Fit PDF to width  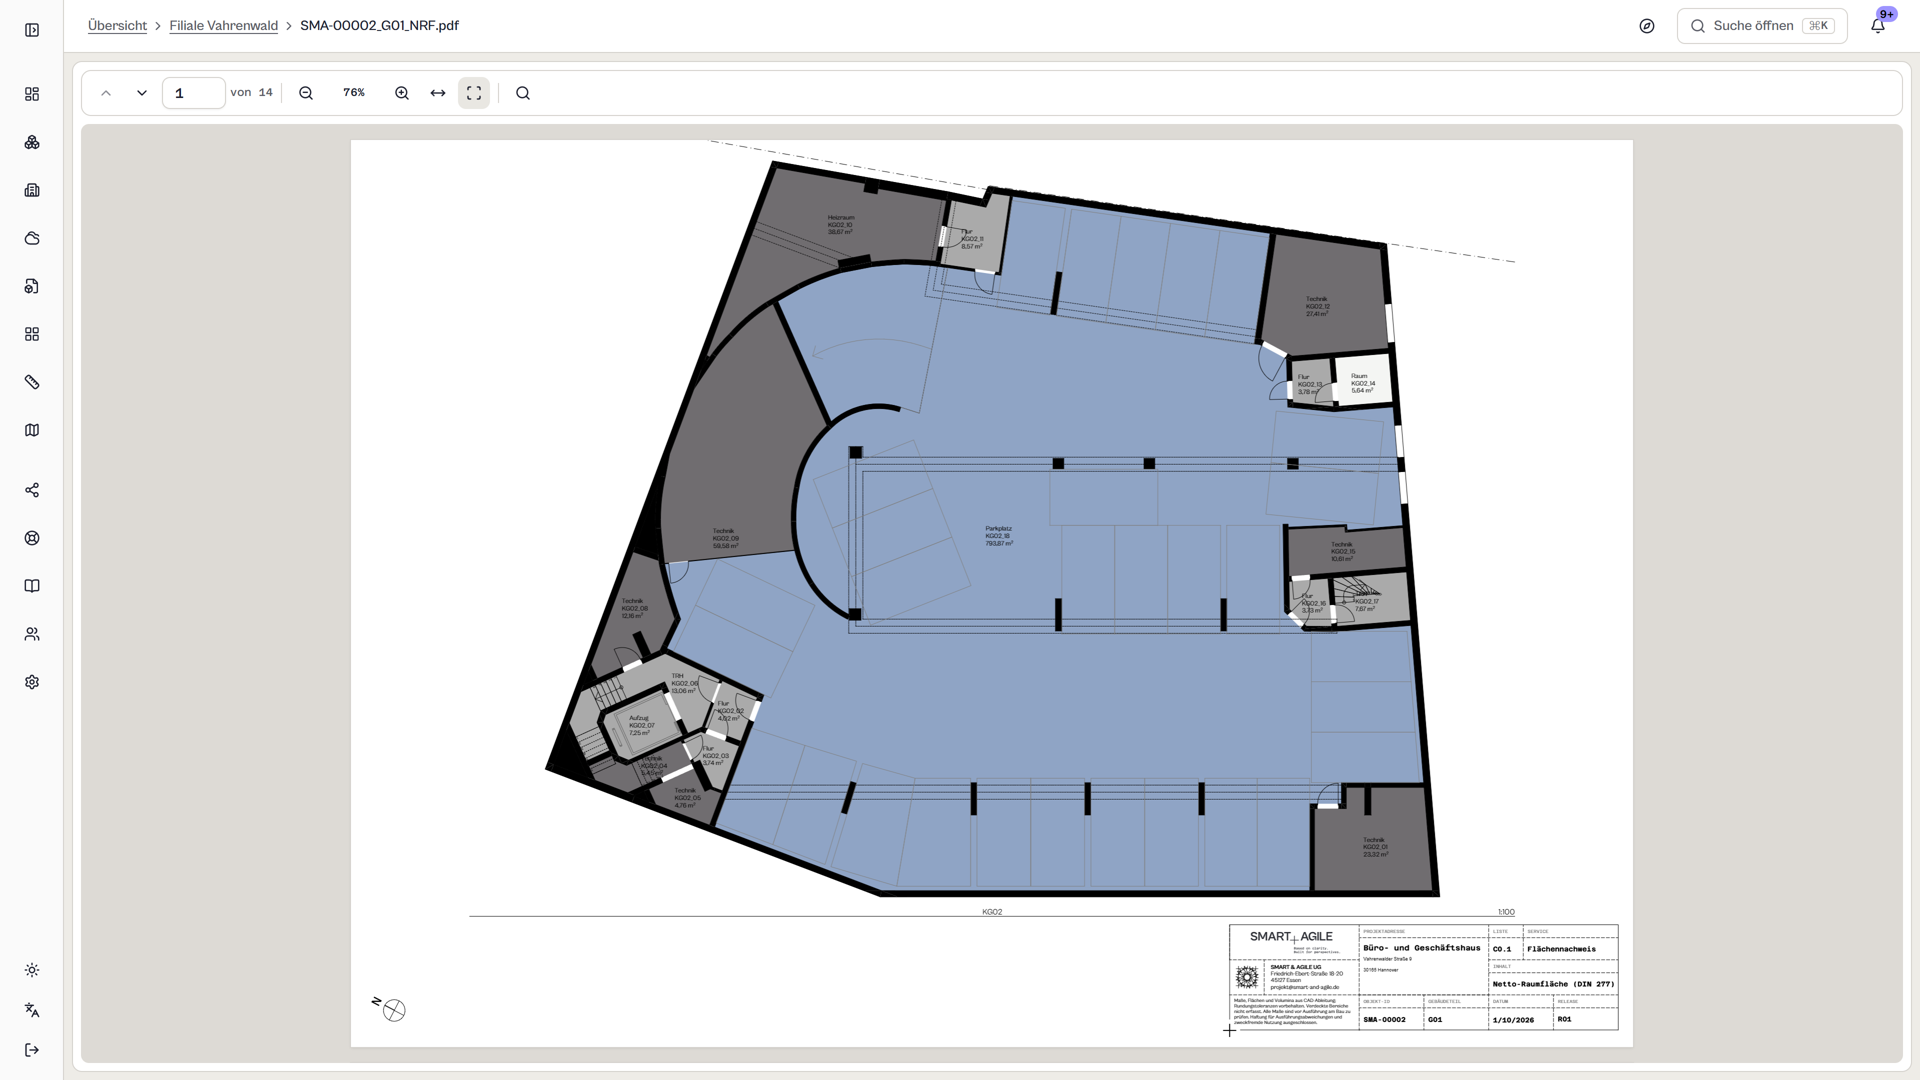[x=438, y=93]
